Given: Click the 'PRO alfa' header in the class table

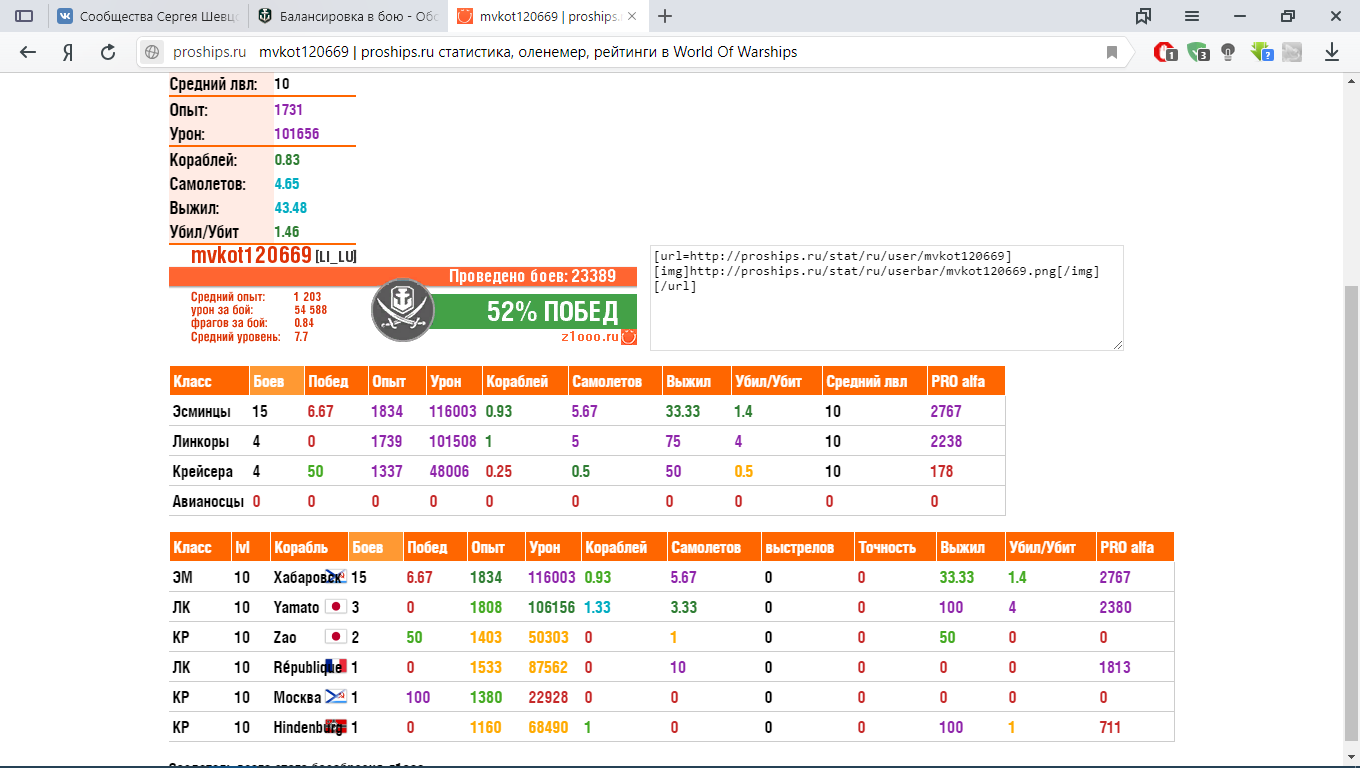Looking at the screenshot, I should point(957,381).
